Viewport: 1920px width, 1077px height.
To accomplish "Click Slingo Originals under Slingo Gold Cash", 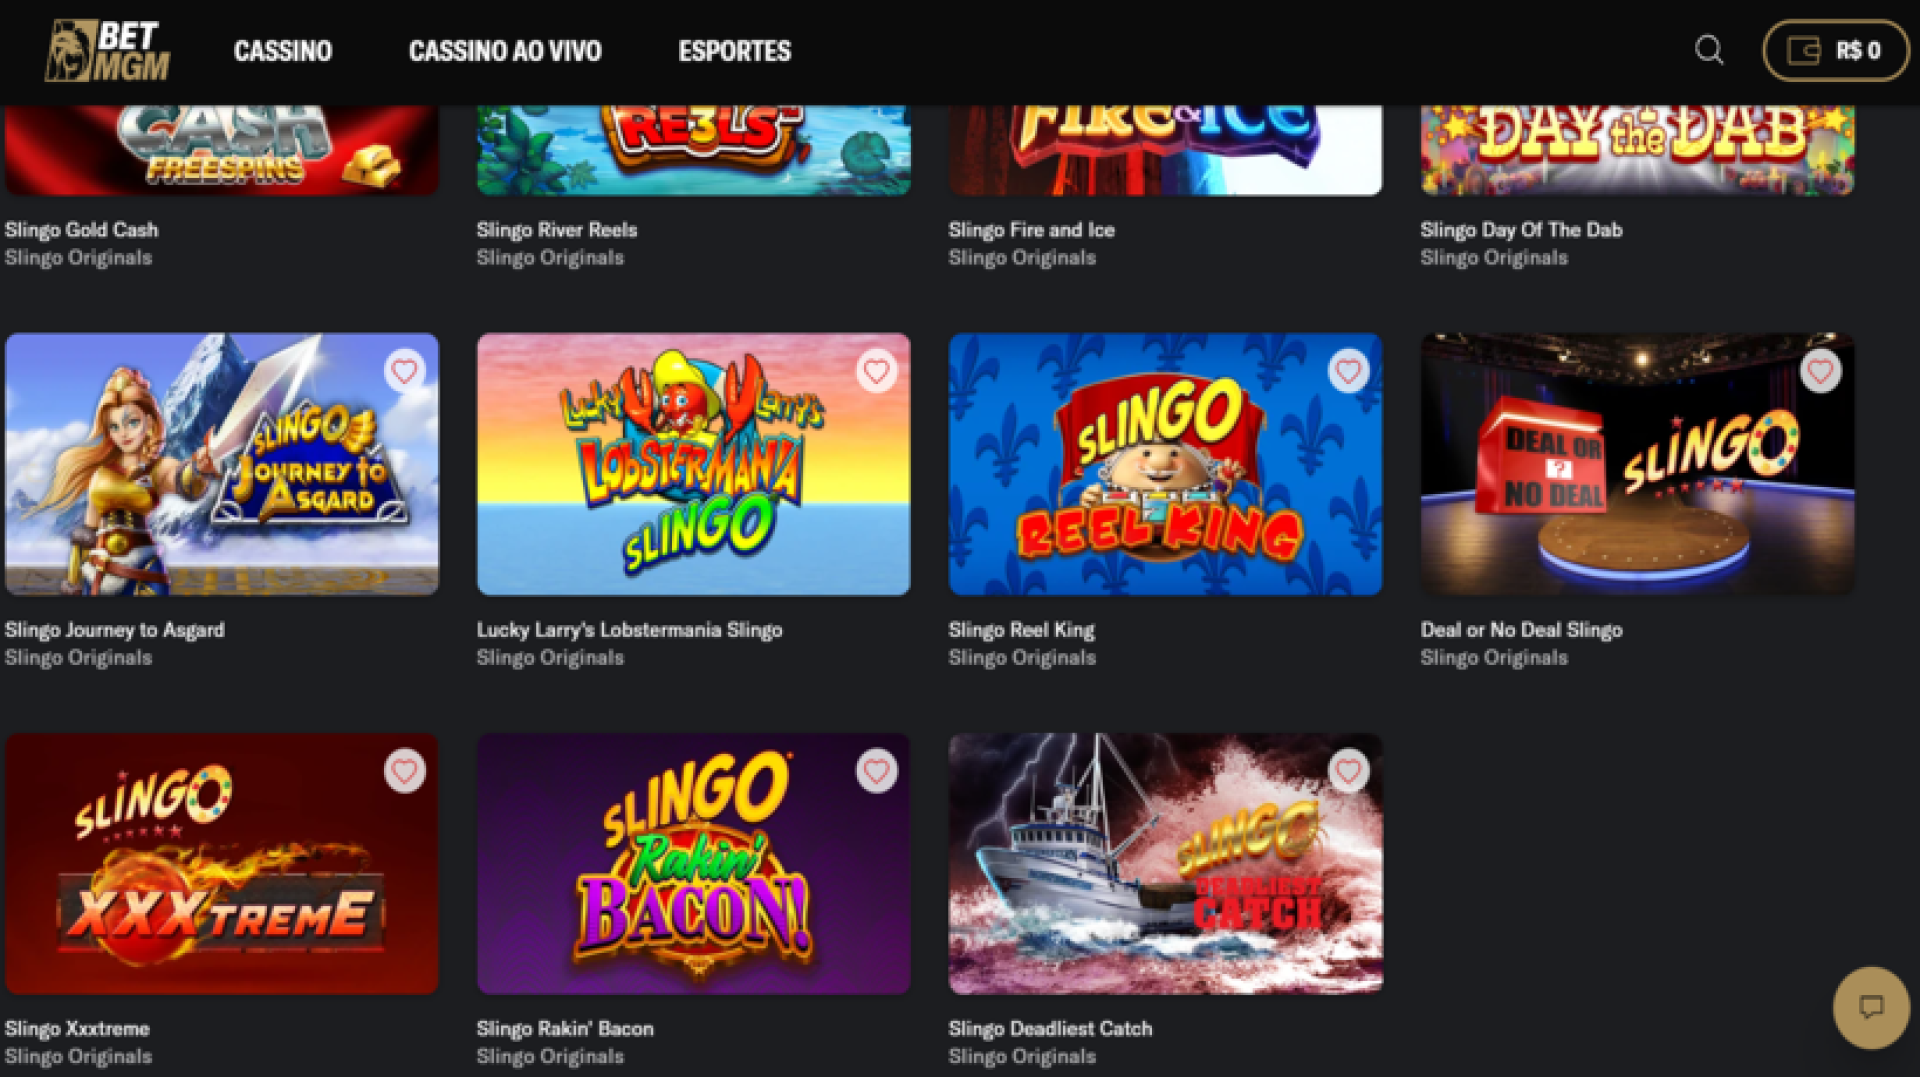I will click(78, 258).
